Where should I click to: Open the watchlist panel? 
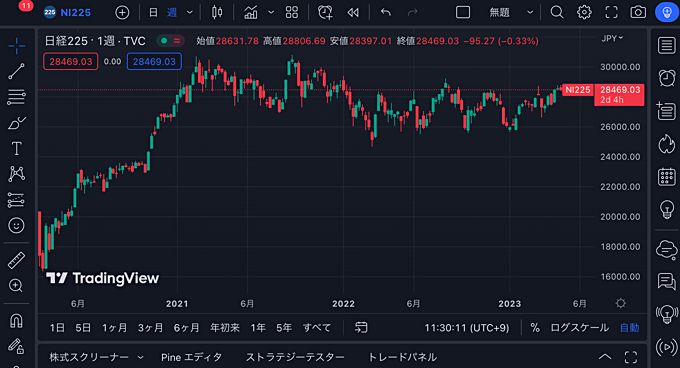pyautogui.click(x=667, y=46)
